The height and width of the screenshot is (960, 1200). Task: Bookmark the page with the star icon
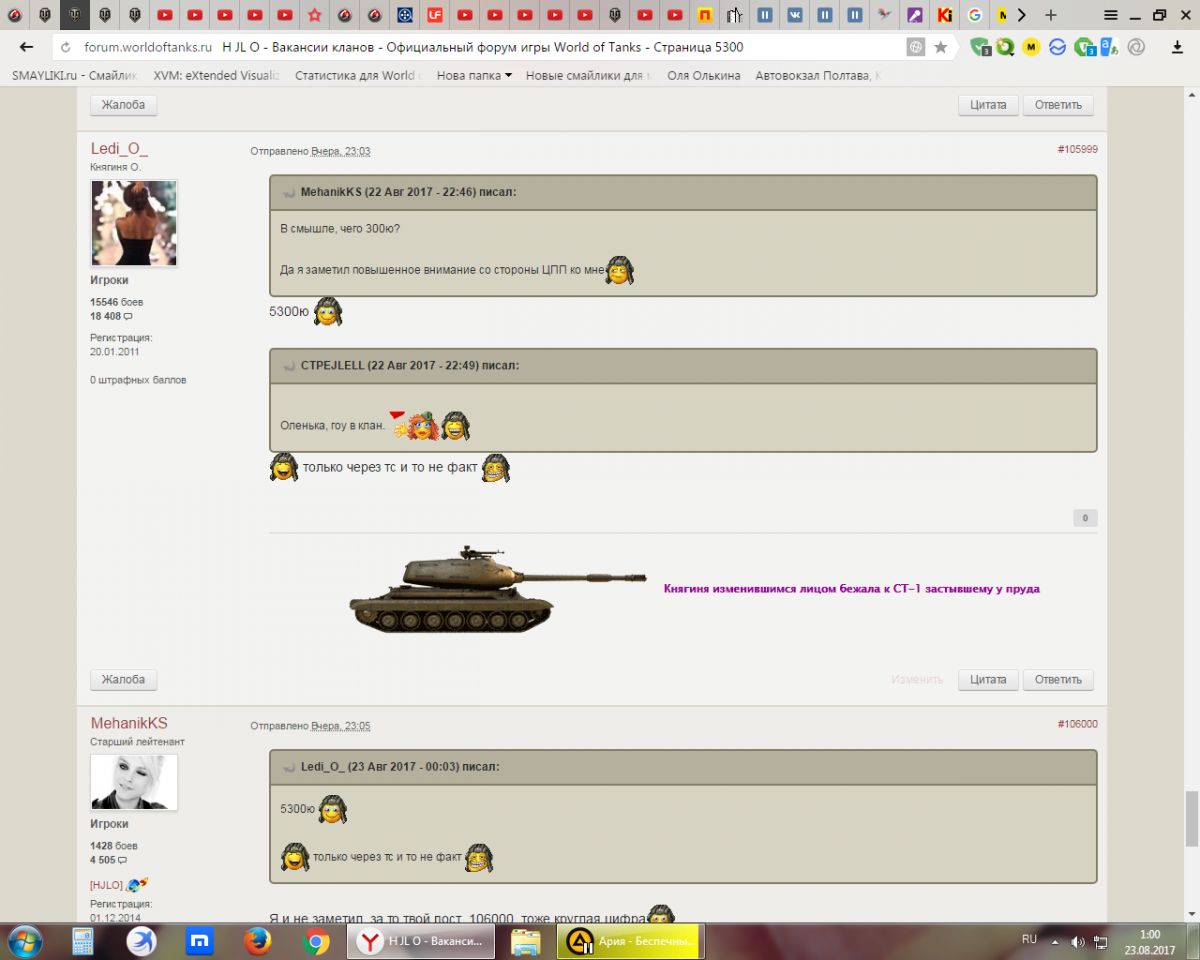(941, 47)
